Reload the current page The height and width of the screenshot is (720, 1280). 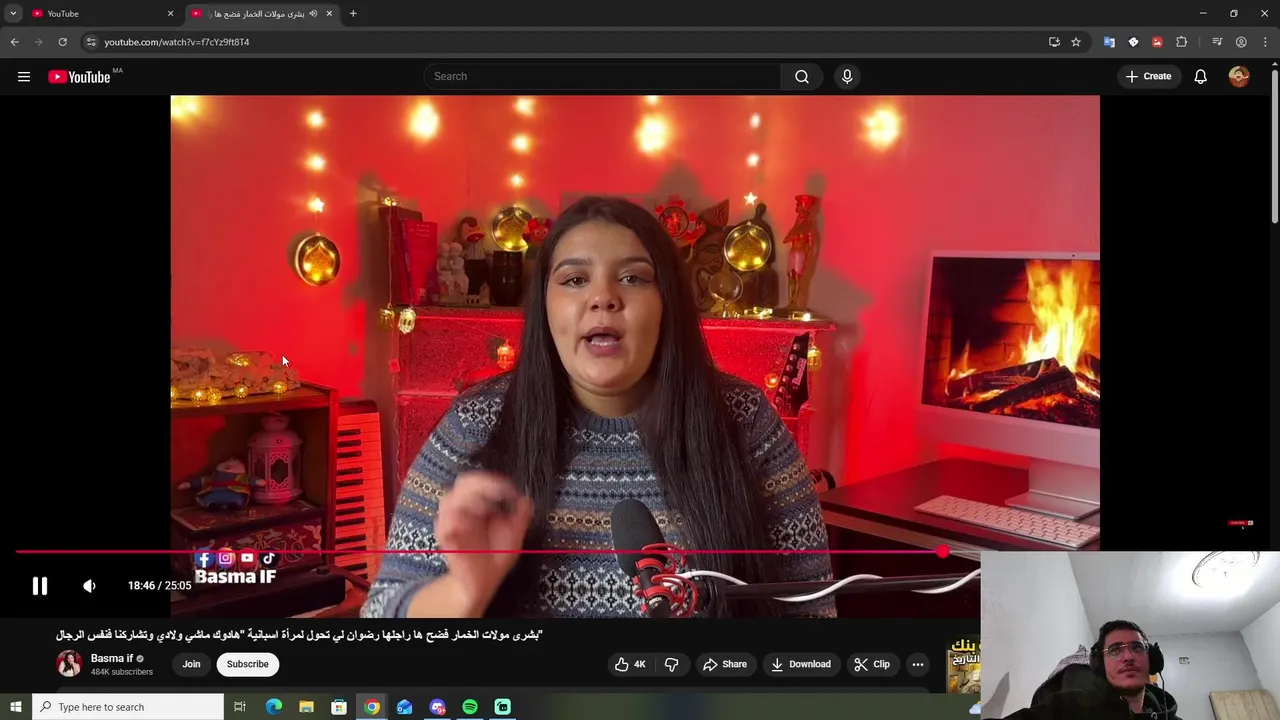tap(62, 42)
